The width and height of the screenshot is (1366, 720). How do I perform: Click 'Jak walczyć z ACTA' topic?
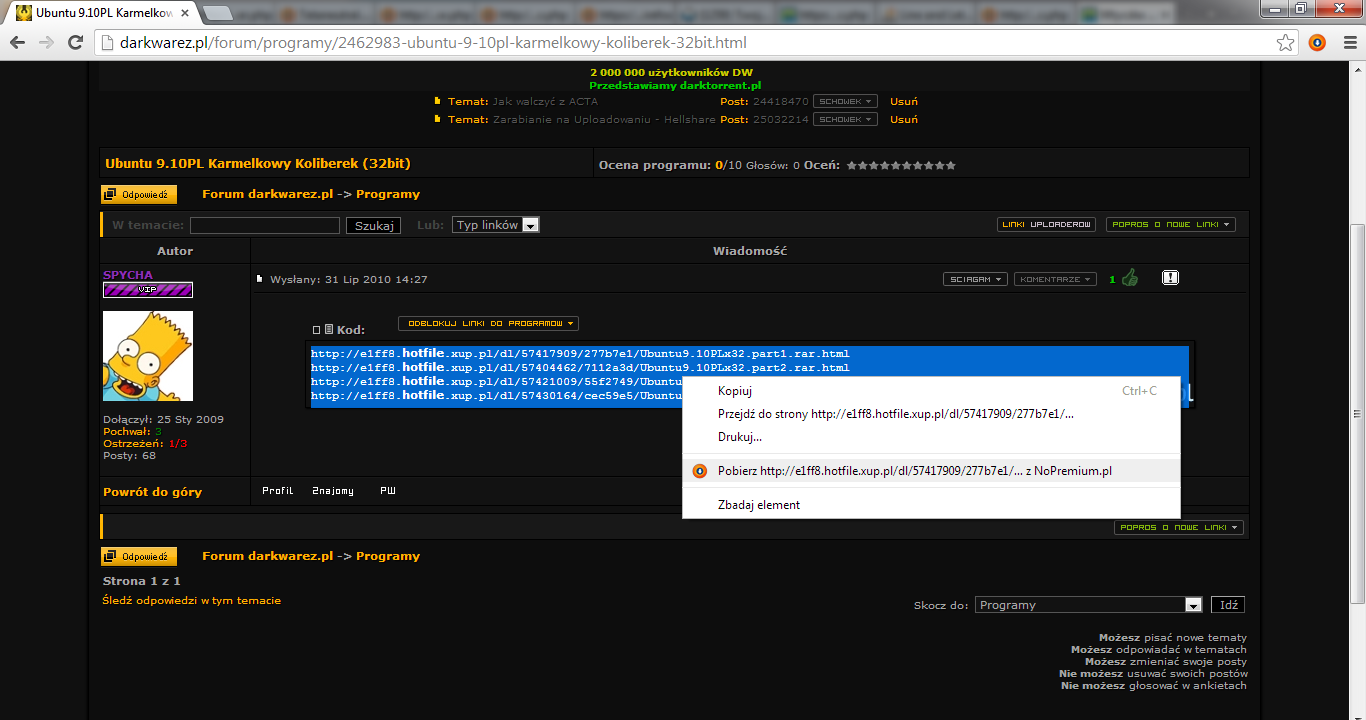point(545,101)
